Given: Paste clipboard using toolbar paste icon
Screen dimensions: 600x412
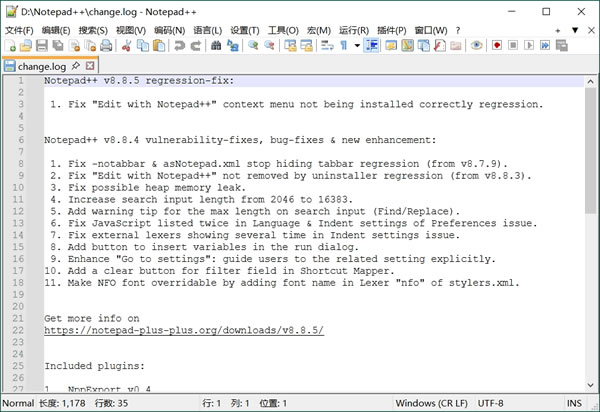Looking at the screenshot, I should click(159, 46).
